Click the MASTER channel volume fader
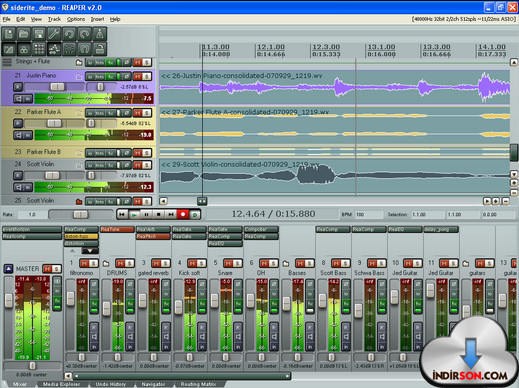The image size is (519, 388). tap(9, 300)
